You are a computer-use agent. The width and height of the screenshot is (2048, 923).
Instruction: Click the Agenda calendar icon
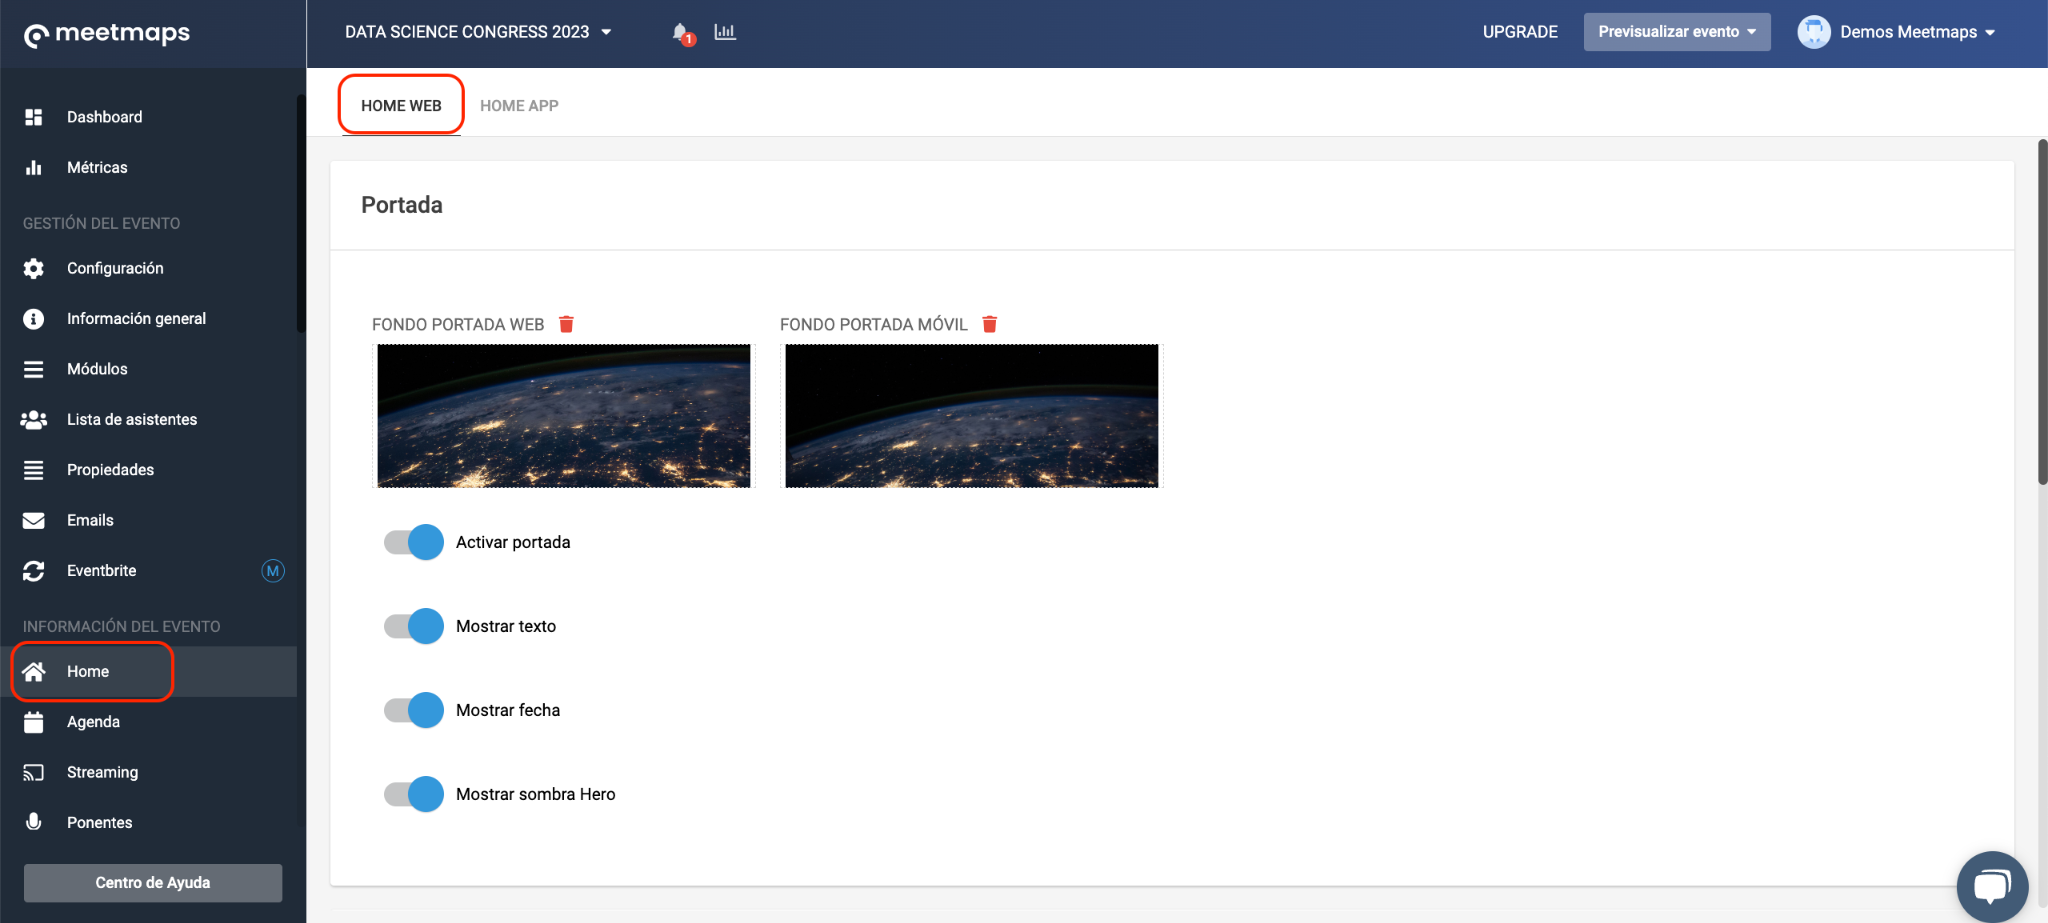click(x=34, y=722)
